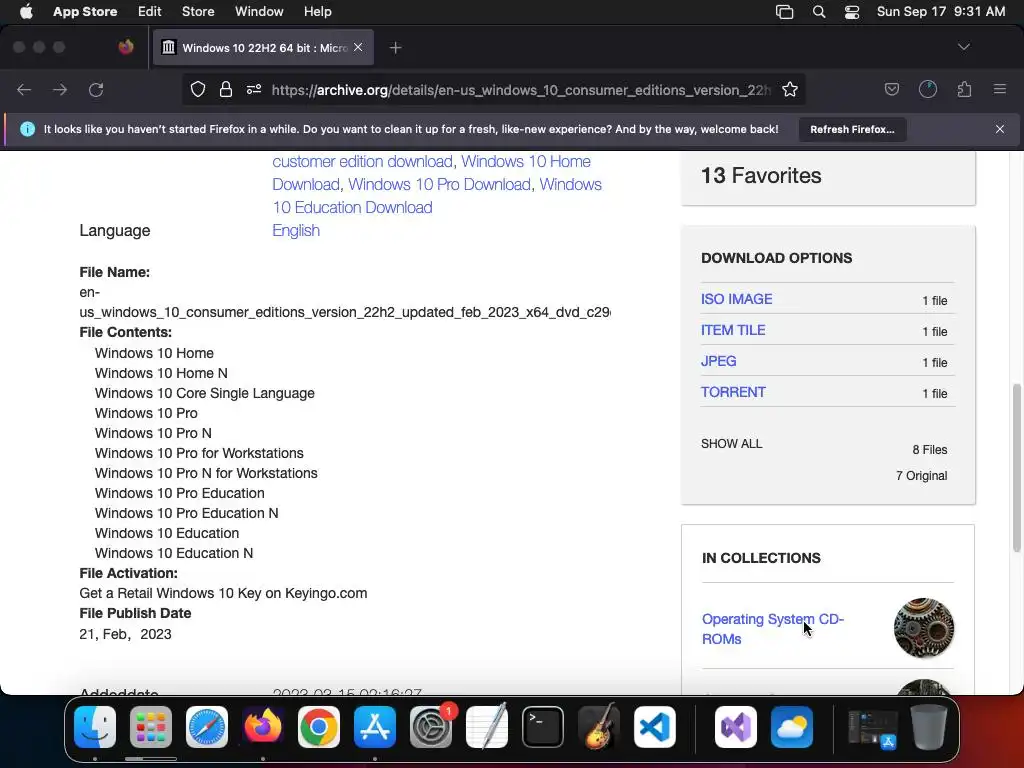The width and height of the screenshot is (1024, 768).
Task: Open the Store menu
Action: point(198,11)
